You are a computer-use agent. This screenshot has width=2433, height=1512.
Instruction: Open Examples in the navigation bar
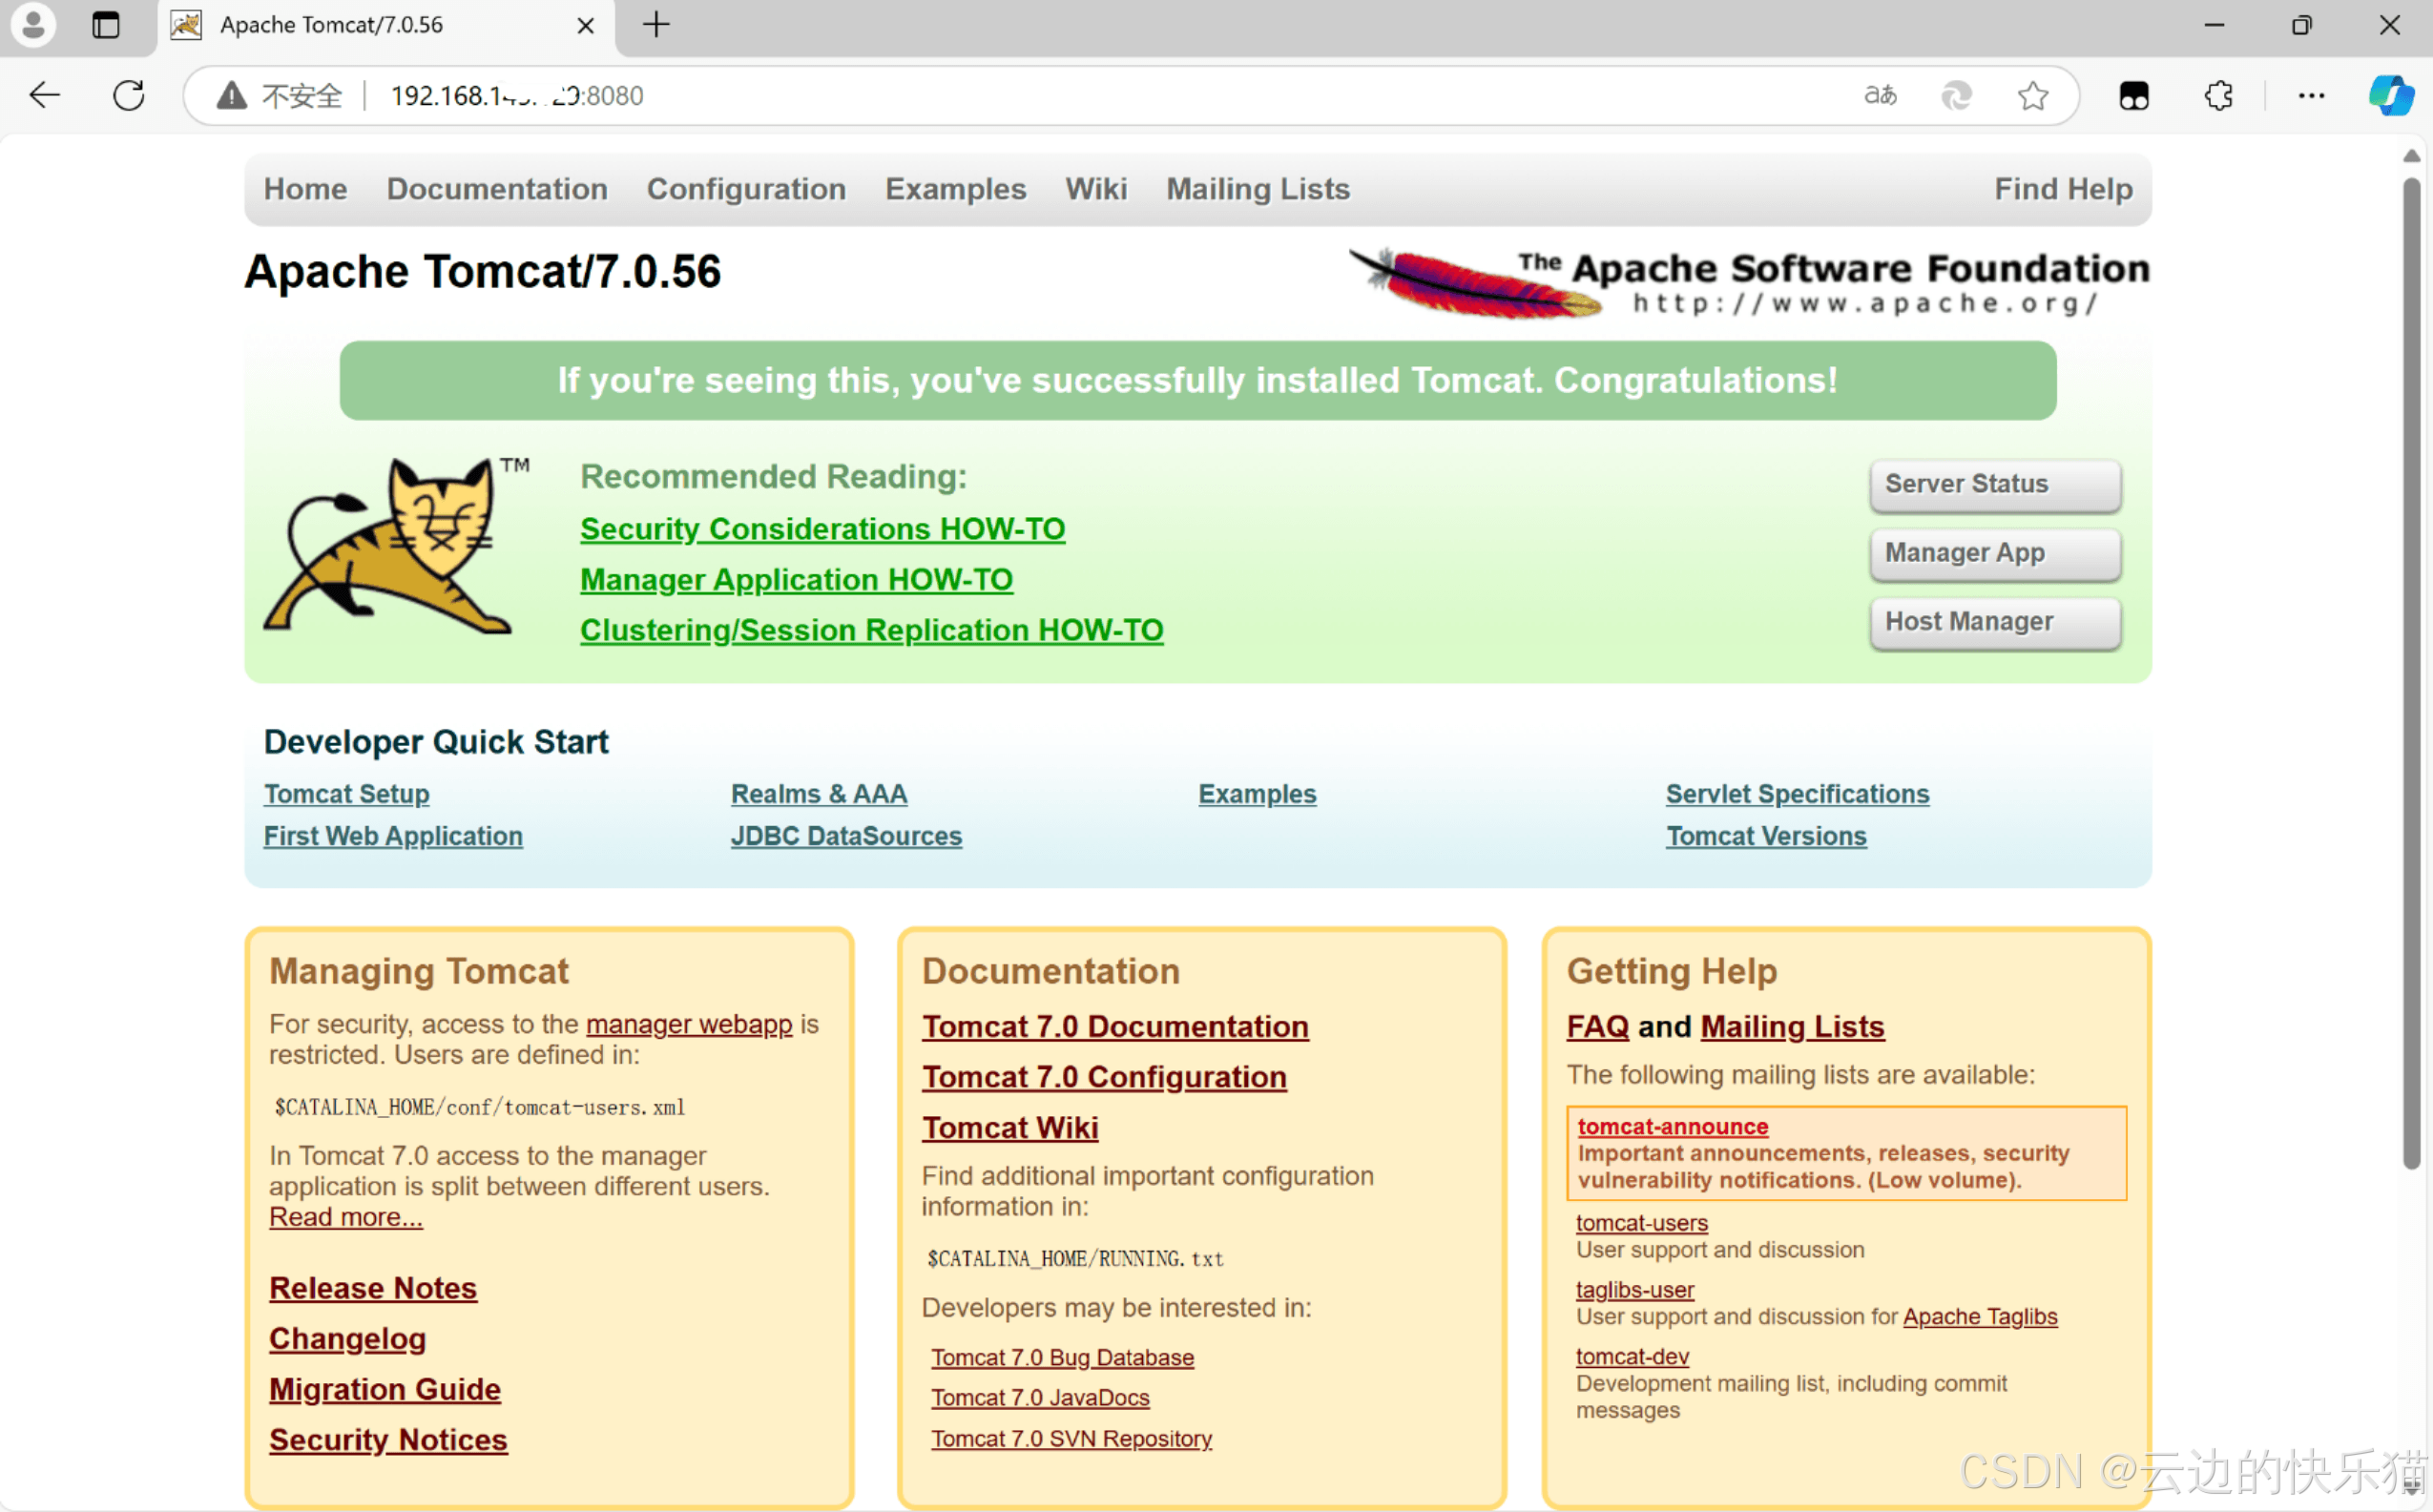(x=955, y=189)
